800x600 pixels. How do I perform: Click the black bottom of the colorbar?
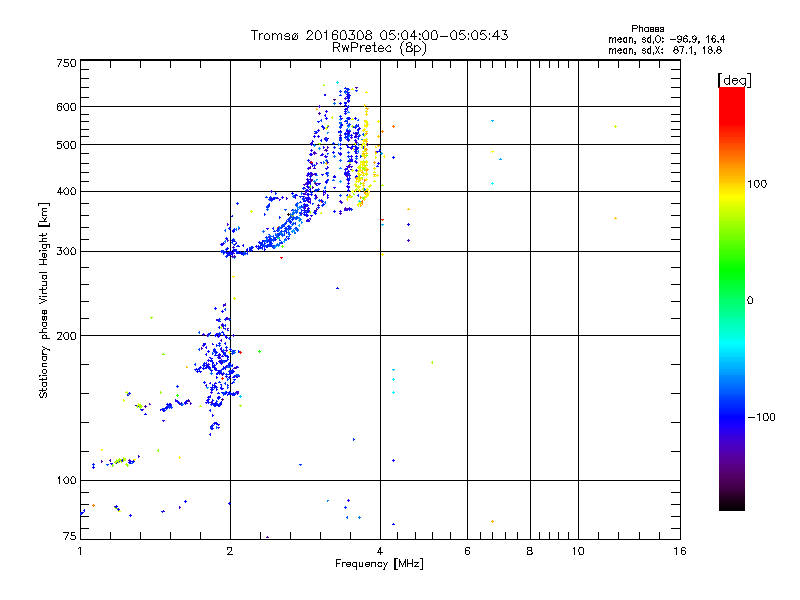coord(732,503)
